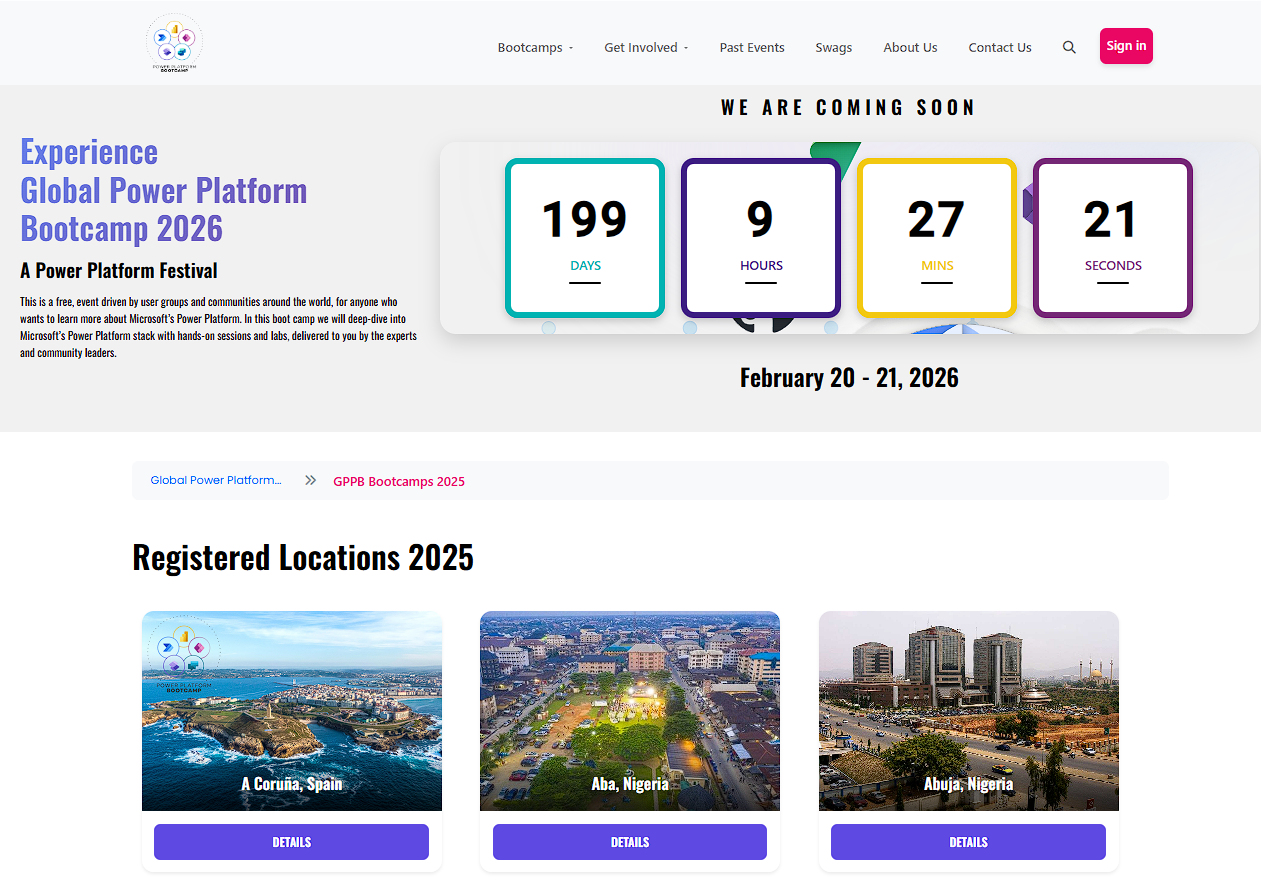Click the Aba, Nigeria location photo
Image resolution: width=1261 pixels, height=887 pixels.
(x=629, y=711)
